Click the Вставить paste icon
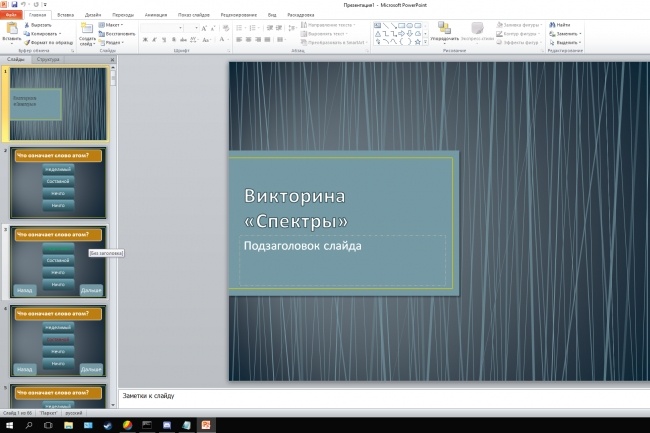 tap(12, 29)
